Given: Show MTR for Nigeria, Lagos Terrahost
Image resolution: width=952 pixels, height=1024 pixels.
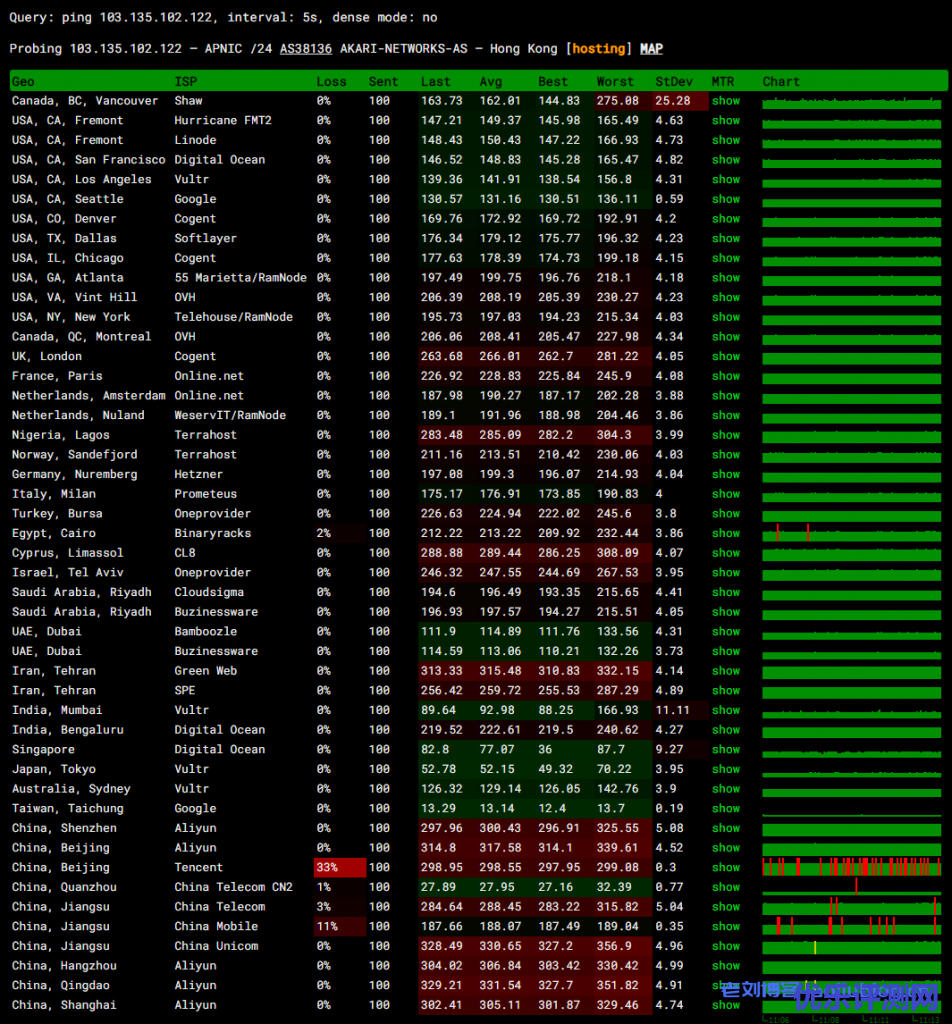Looking at the screenshot, I should pos(725,435).
